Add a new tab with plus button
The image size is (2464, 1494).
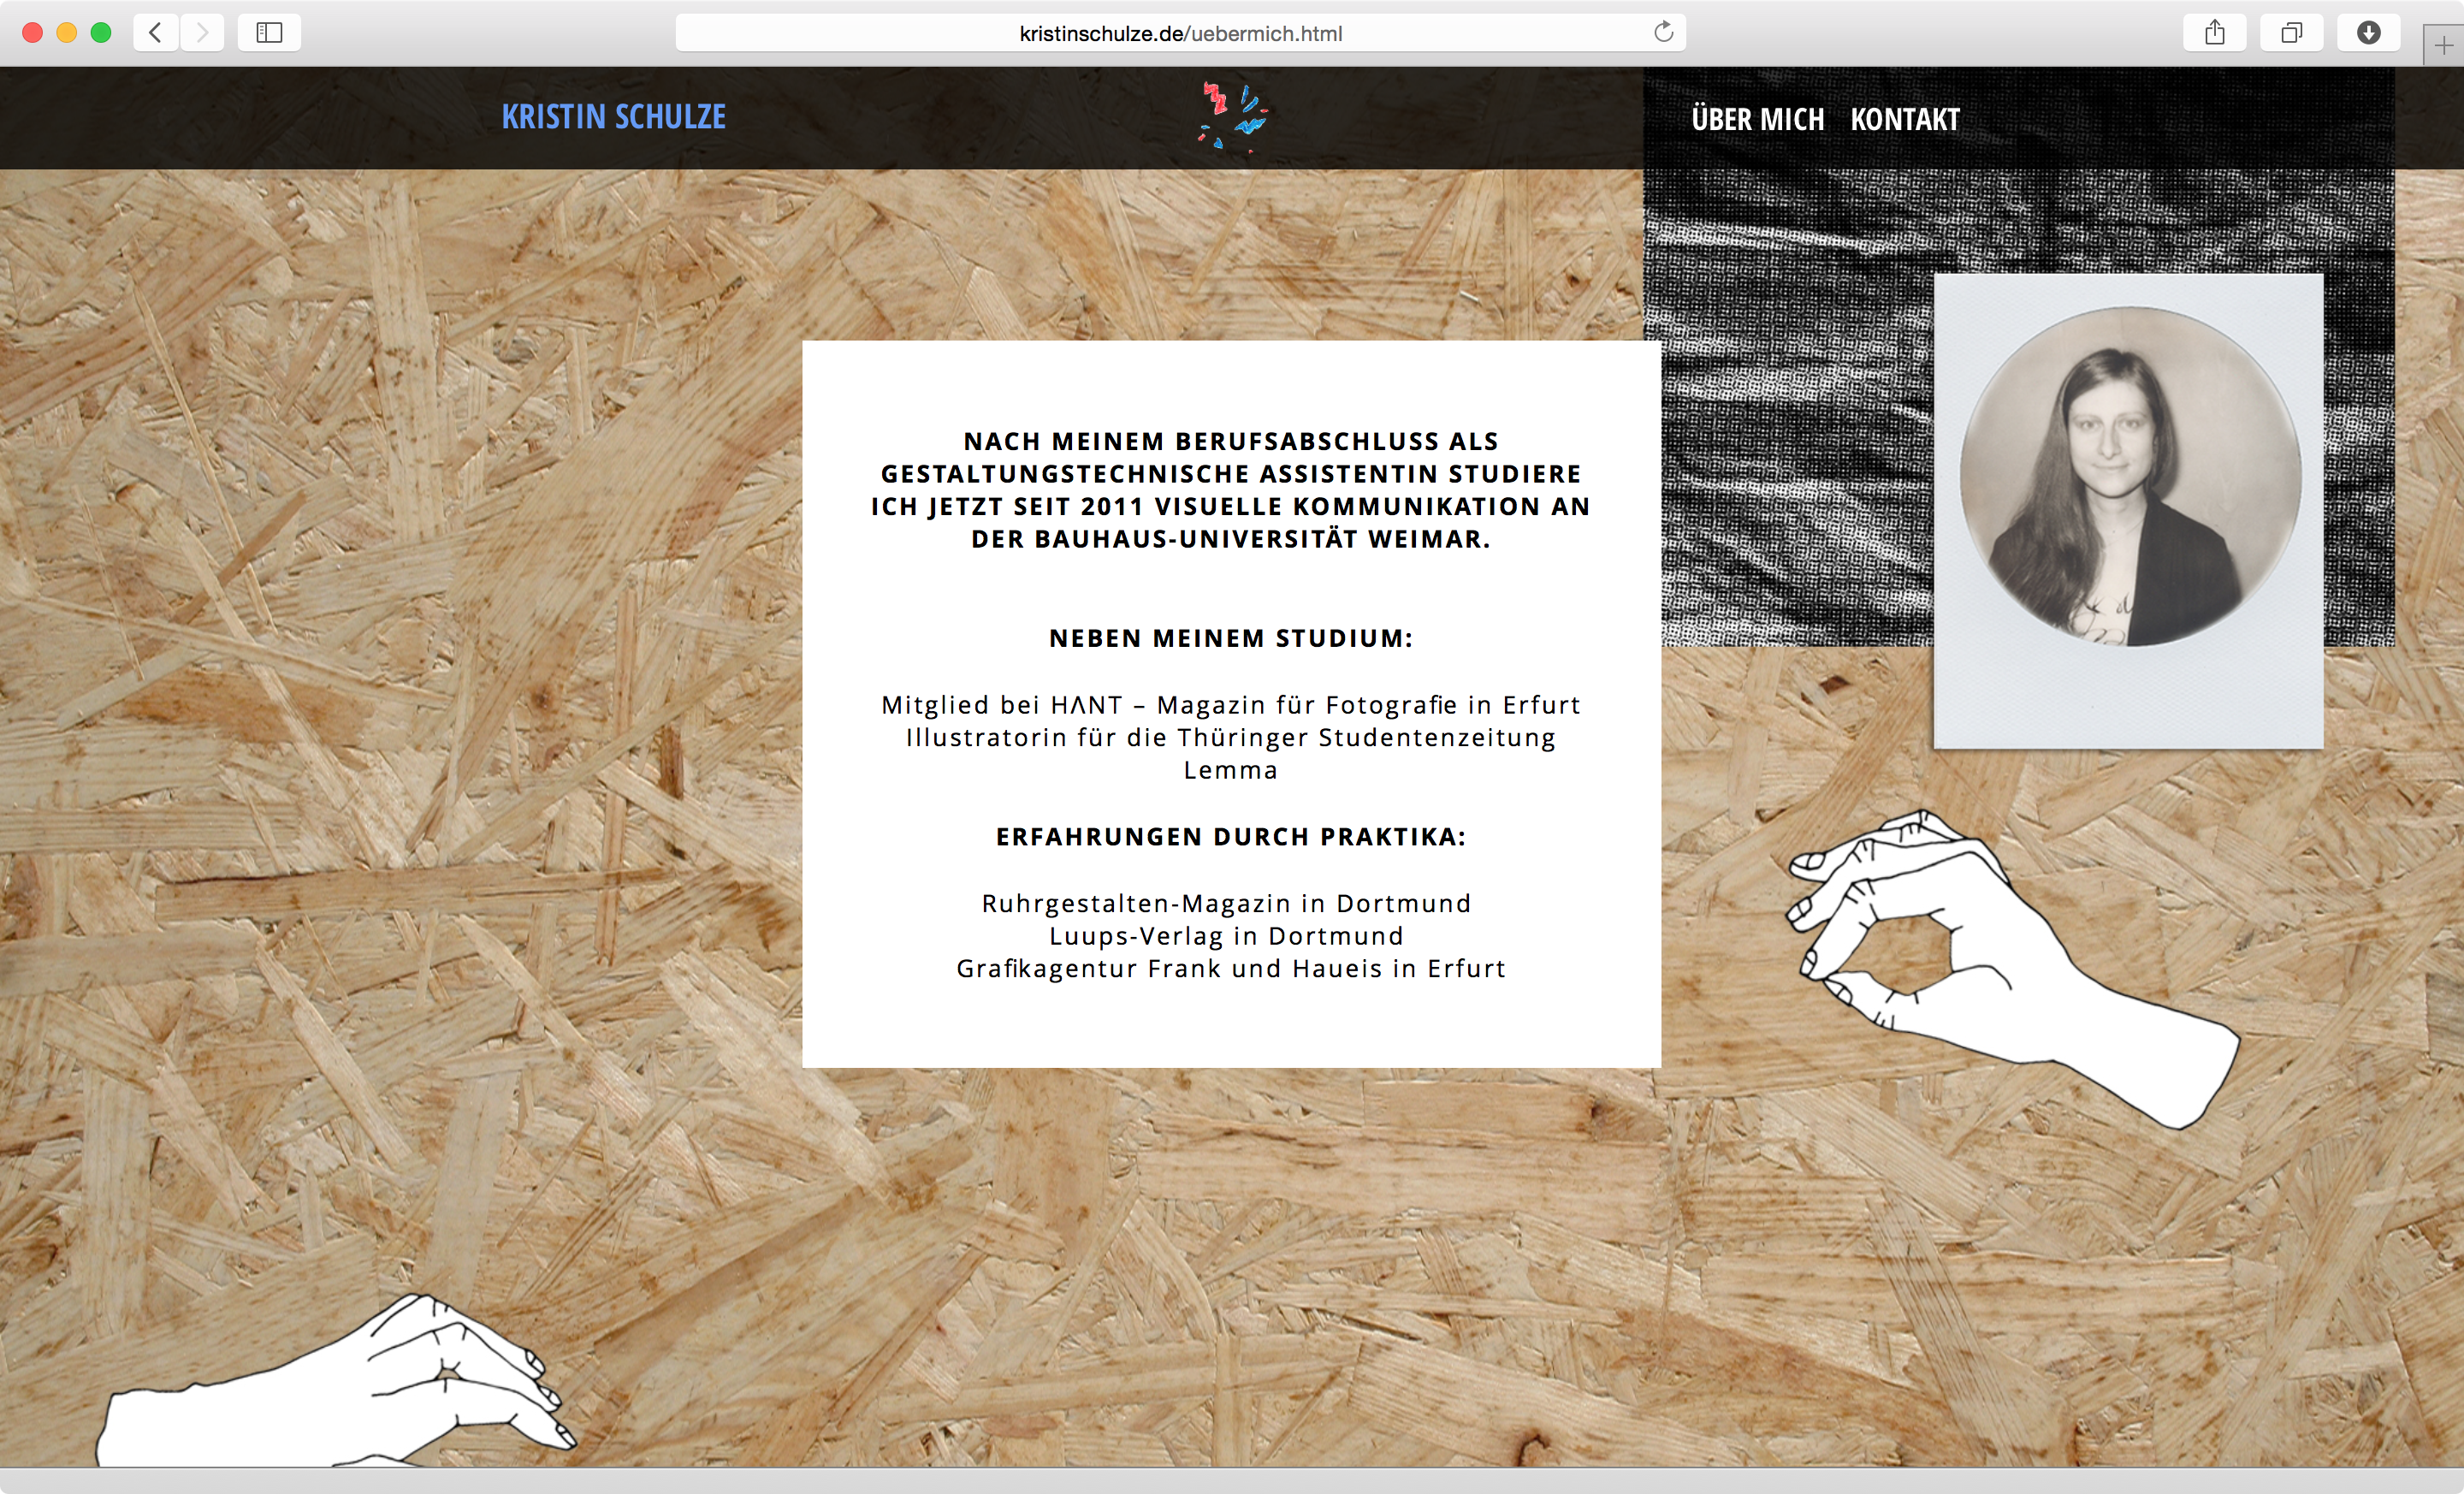[2444, 46]
